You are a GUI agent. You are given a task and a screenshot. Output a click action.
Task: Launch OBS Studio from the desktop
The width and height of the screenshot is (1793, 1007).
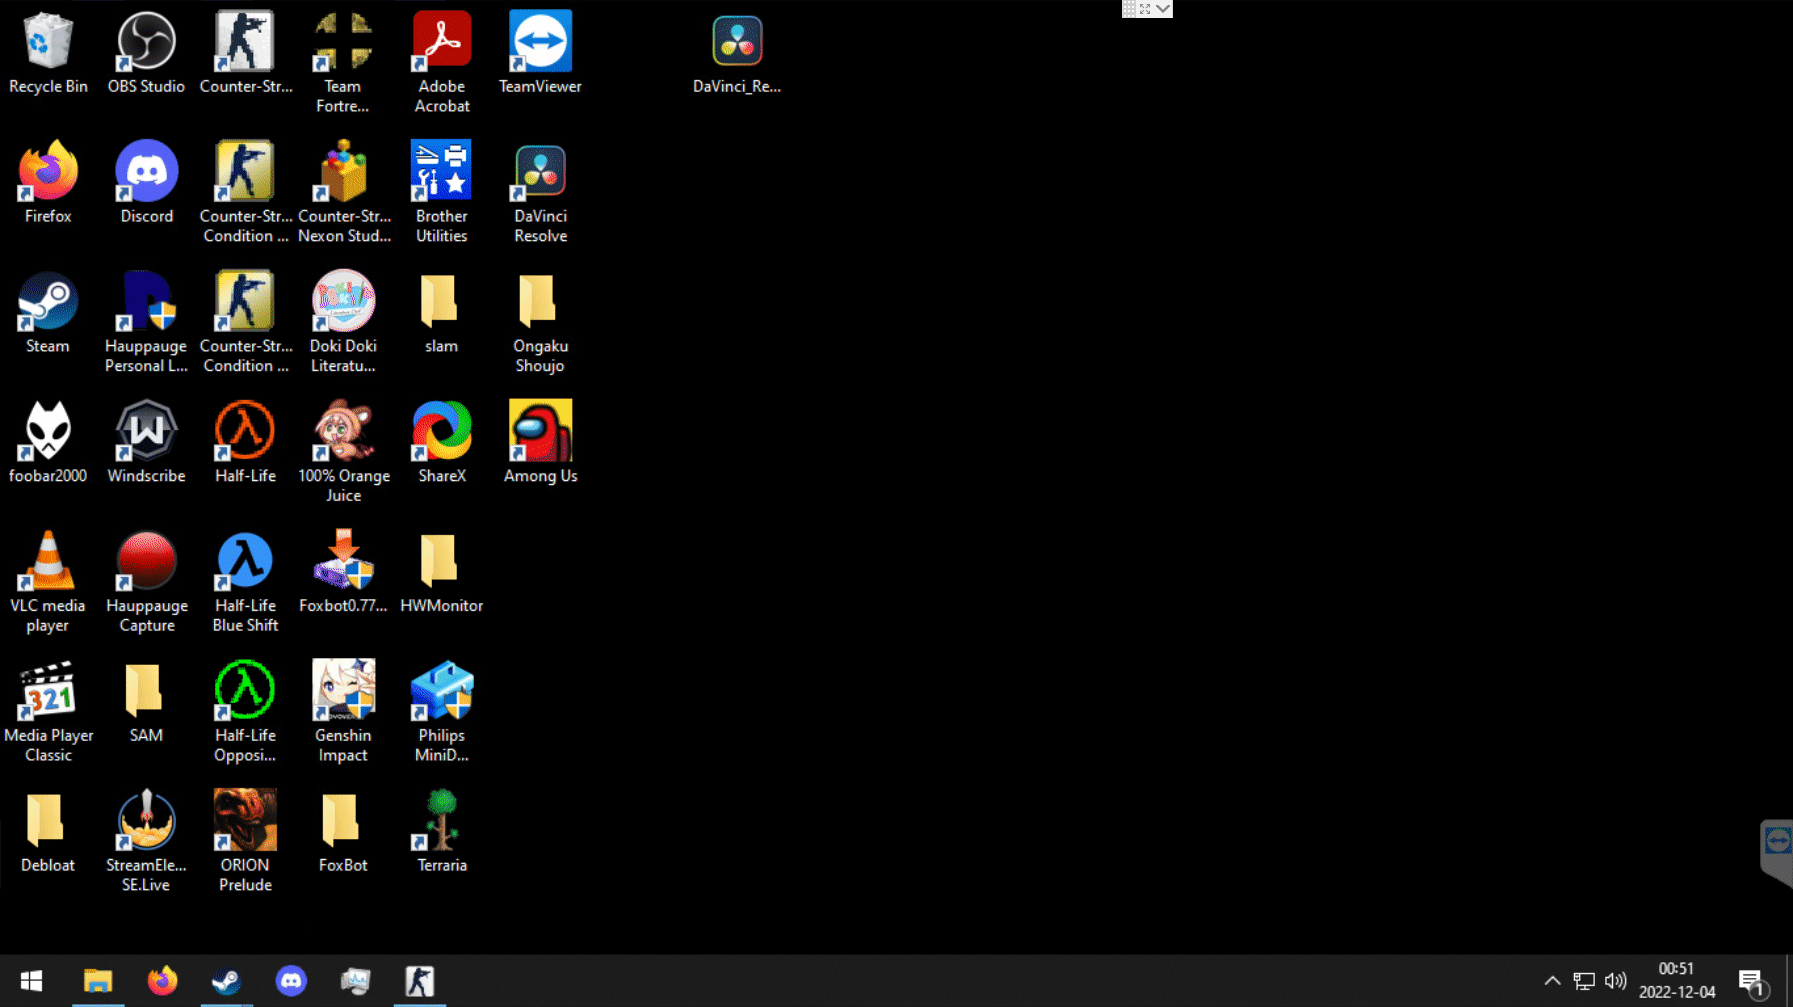(146, 54)
